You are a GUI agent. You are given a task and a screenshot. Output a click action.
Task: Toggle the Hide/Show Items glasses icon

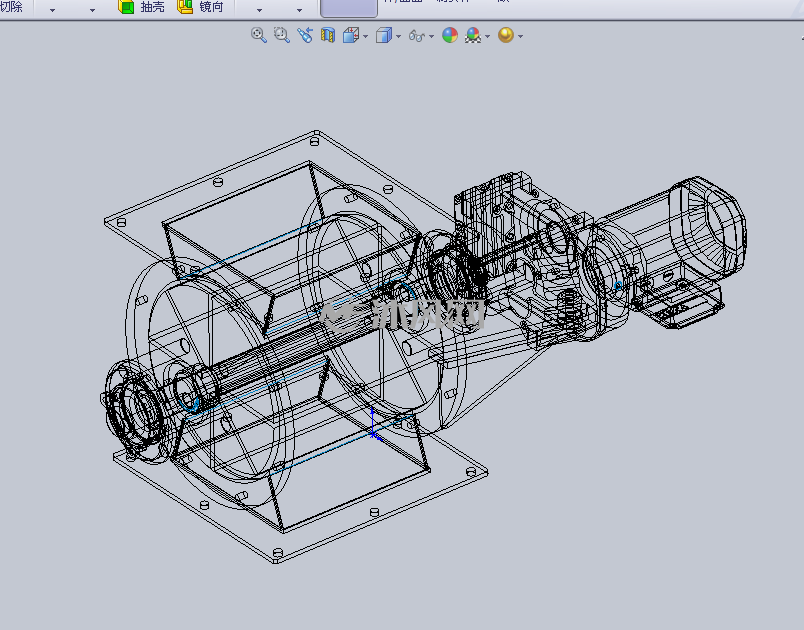click(x=416, y=36)
